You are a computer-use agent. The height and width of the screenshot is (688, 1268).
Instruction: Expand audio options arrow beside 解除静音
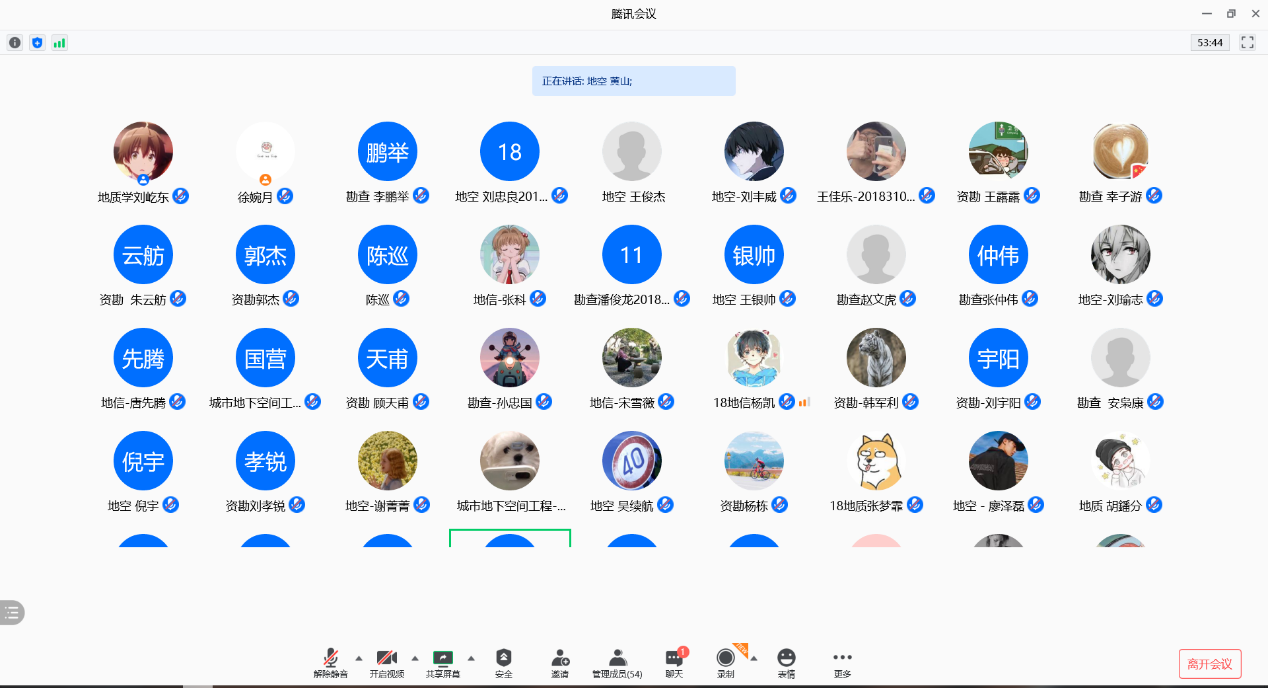click(359, 658)
